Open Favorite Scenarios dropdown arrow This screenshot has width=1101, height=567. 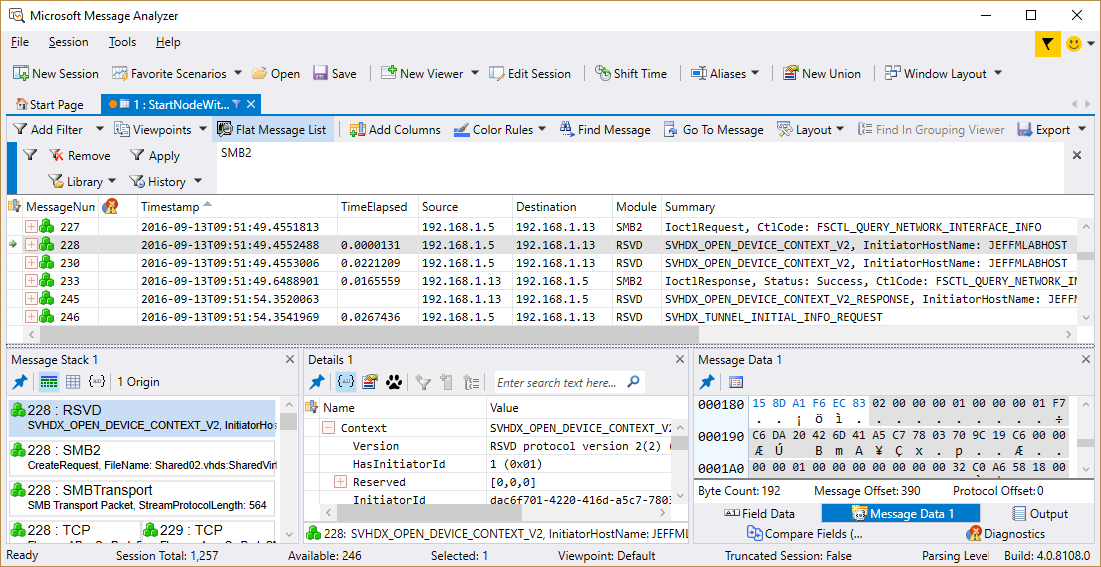click(237, 74)
